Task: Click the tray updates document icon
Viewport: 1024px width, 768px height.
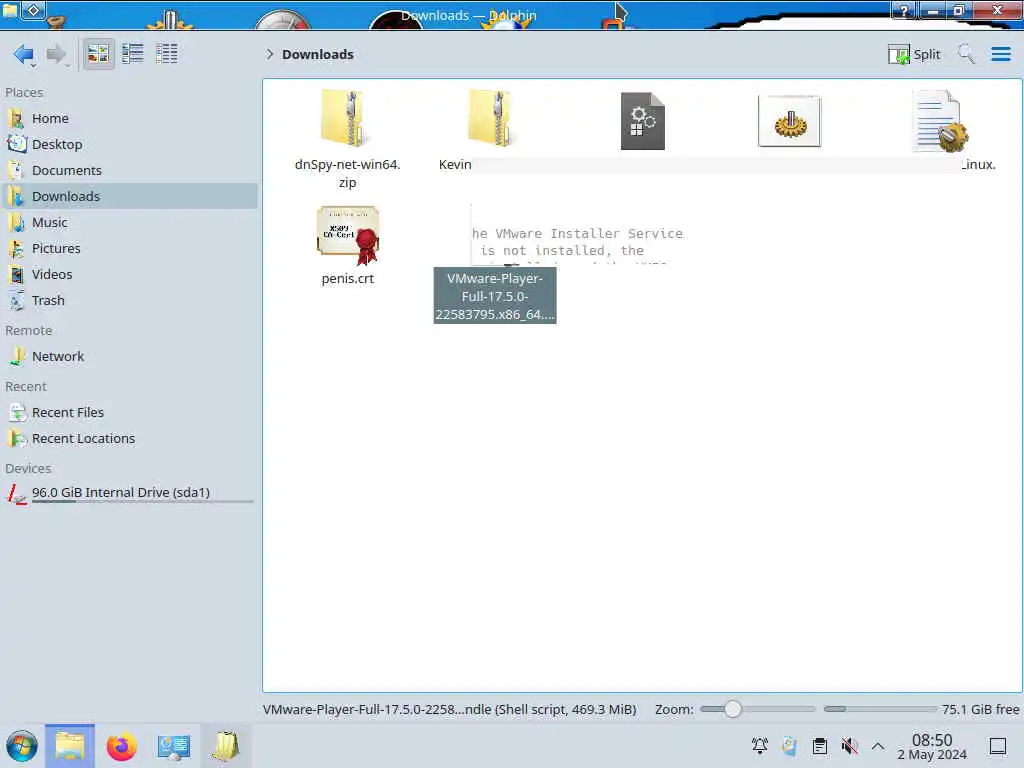Action: [790, 746]
